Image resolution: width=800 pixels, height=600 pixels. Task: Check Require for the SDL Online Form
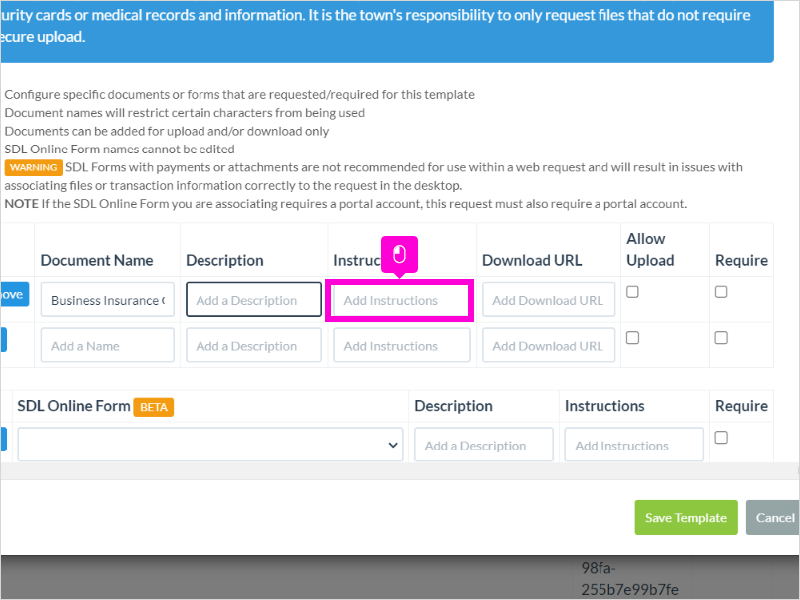tap(721, 438)
